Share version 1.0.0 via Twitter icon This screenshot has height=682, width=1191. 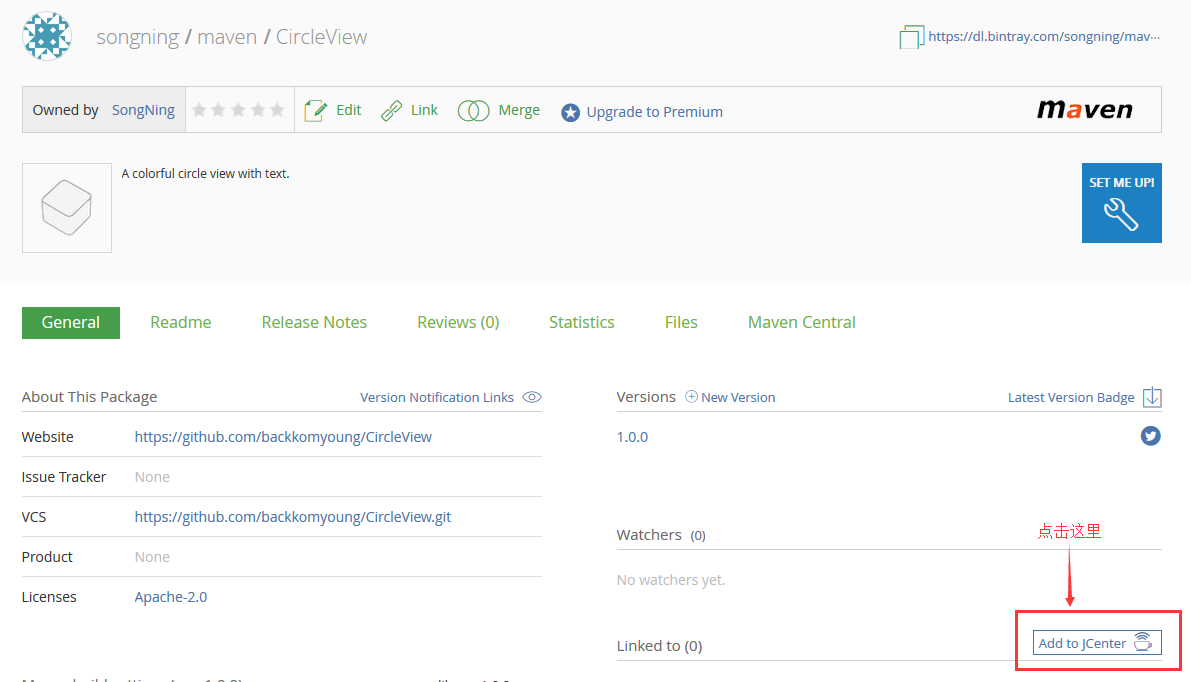[1151, 436]
